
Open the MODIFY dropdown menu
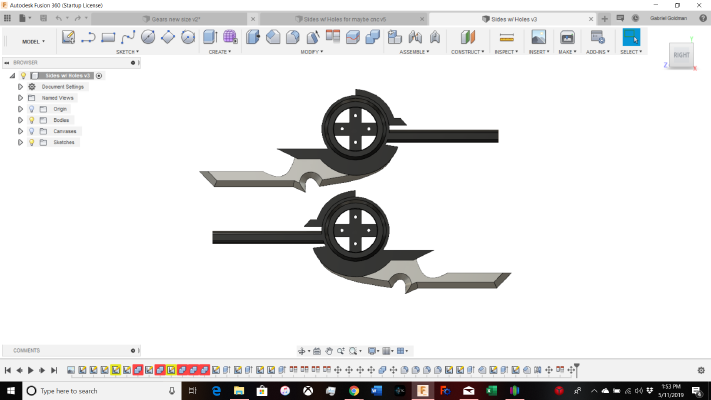coord(312,52)
